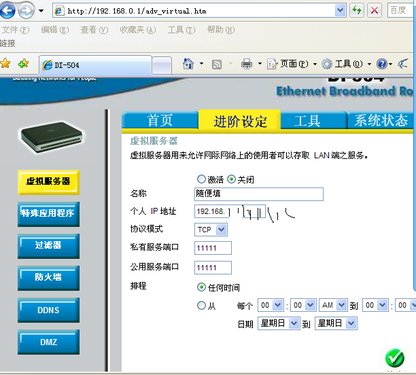
Task: Switch to the 首页 tab
Action: 160,120
